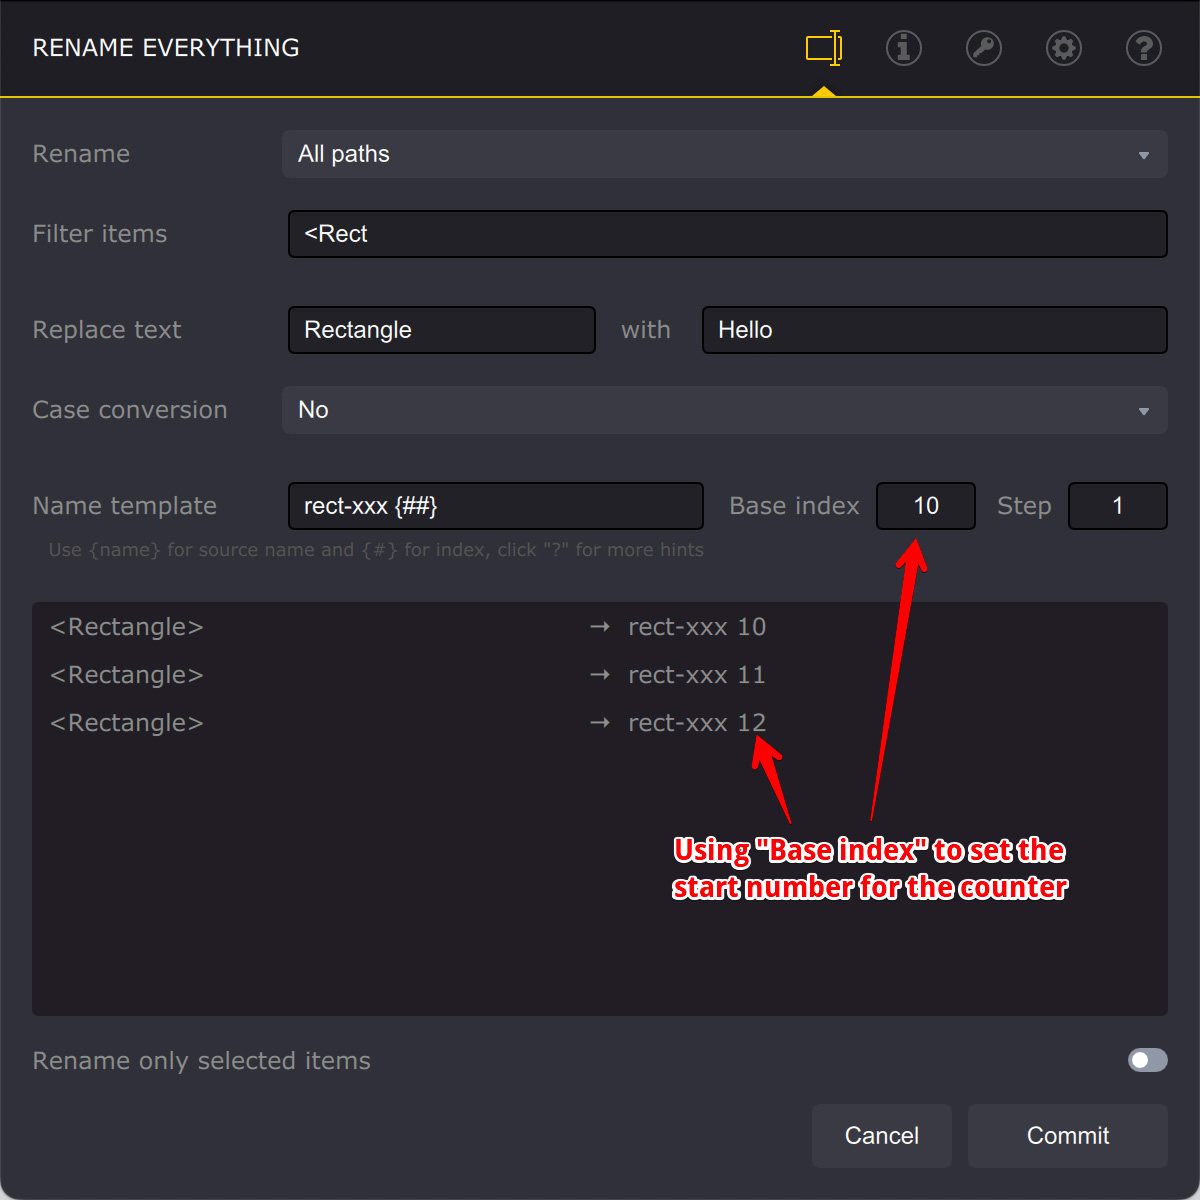The height and width of the screenshot is (1200, 1200).
Task: Select the key/license icon
Action: 983,48
